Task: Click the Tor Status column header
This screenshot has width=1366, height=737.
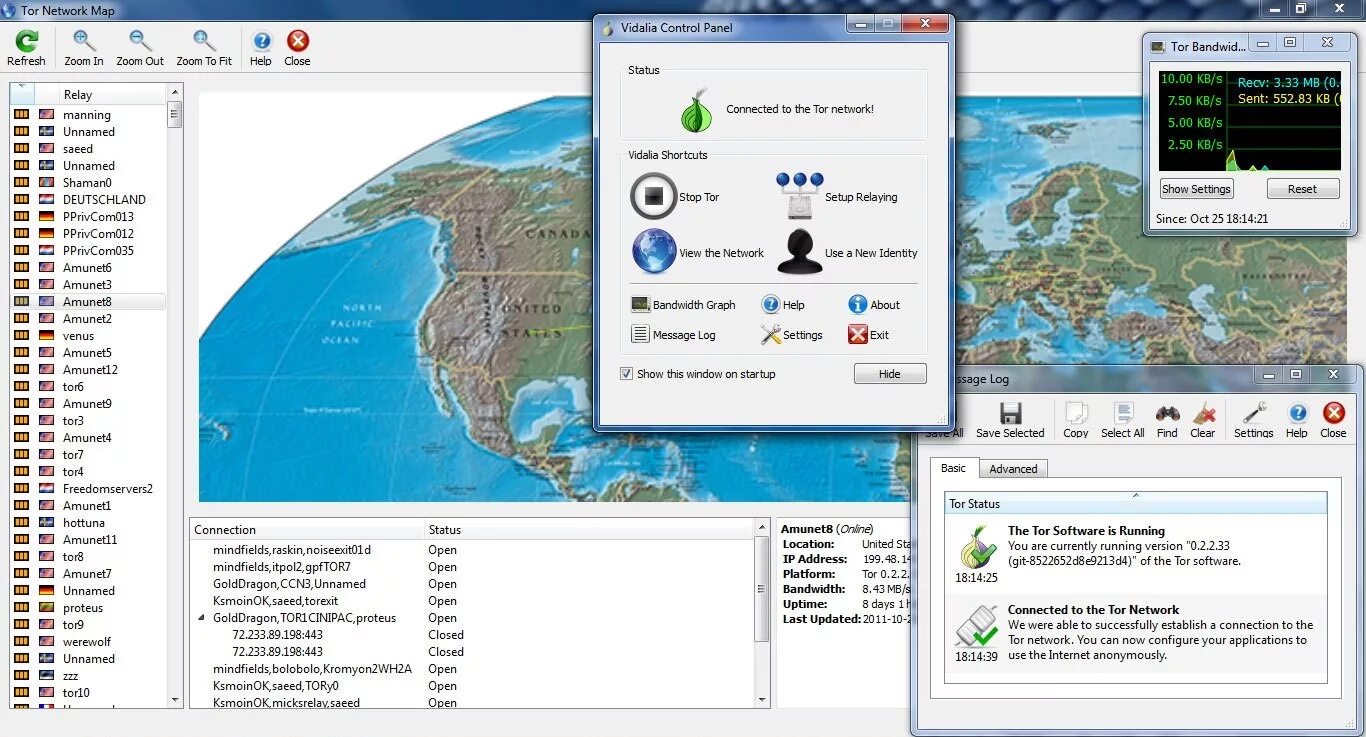Action: (1135, 503)
